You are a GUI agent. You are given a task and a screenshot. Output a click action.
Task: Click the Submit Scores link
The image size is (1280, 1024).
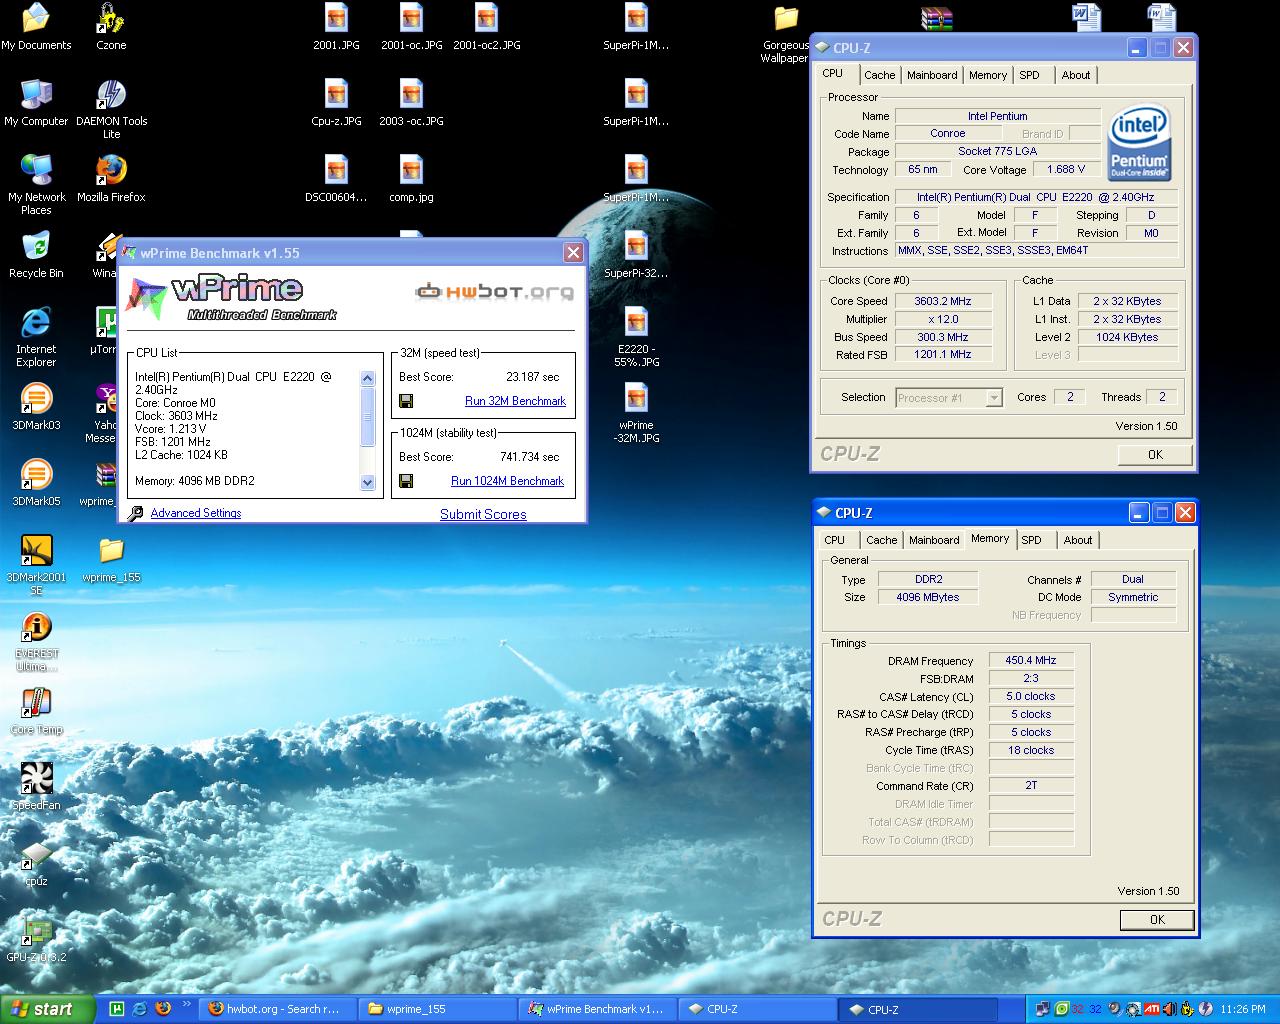coord(483,514)
